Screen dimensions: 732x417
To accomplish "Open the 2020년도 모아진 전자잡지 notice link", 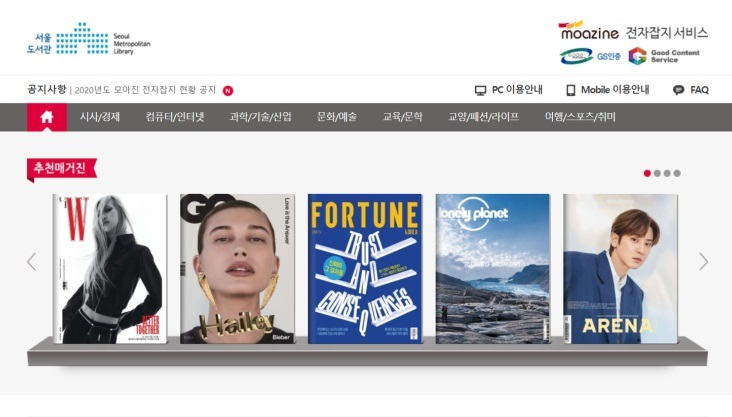I will coord(145,90).
